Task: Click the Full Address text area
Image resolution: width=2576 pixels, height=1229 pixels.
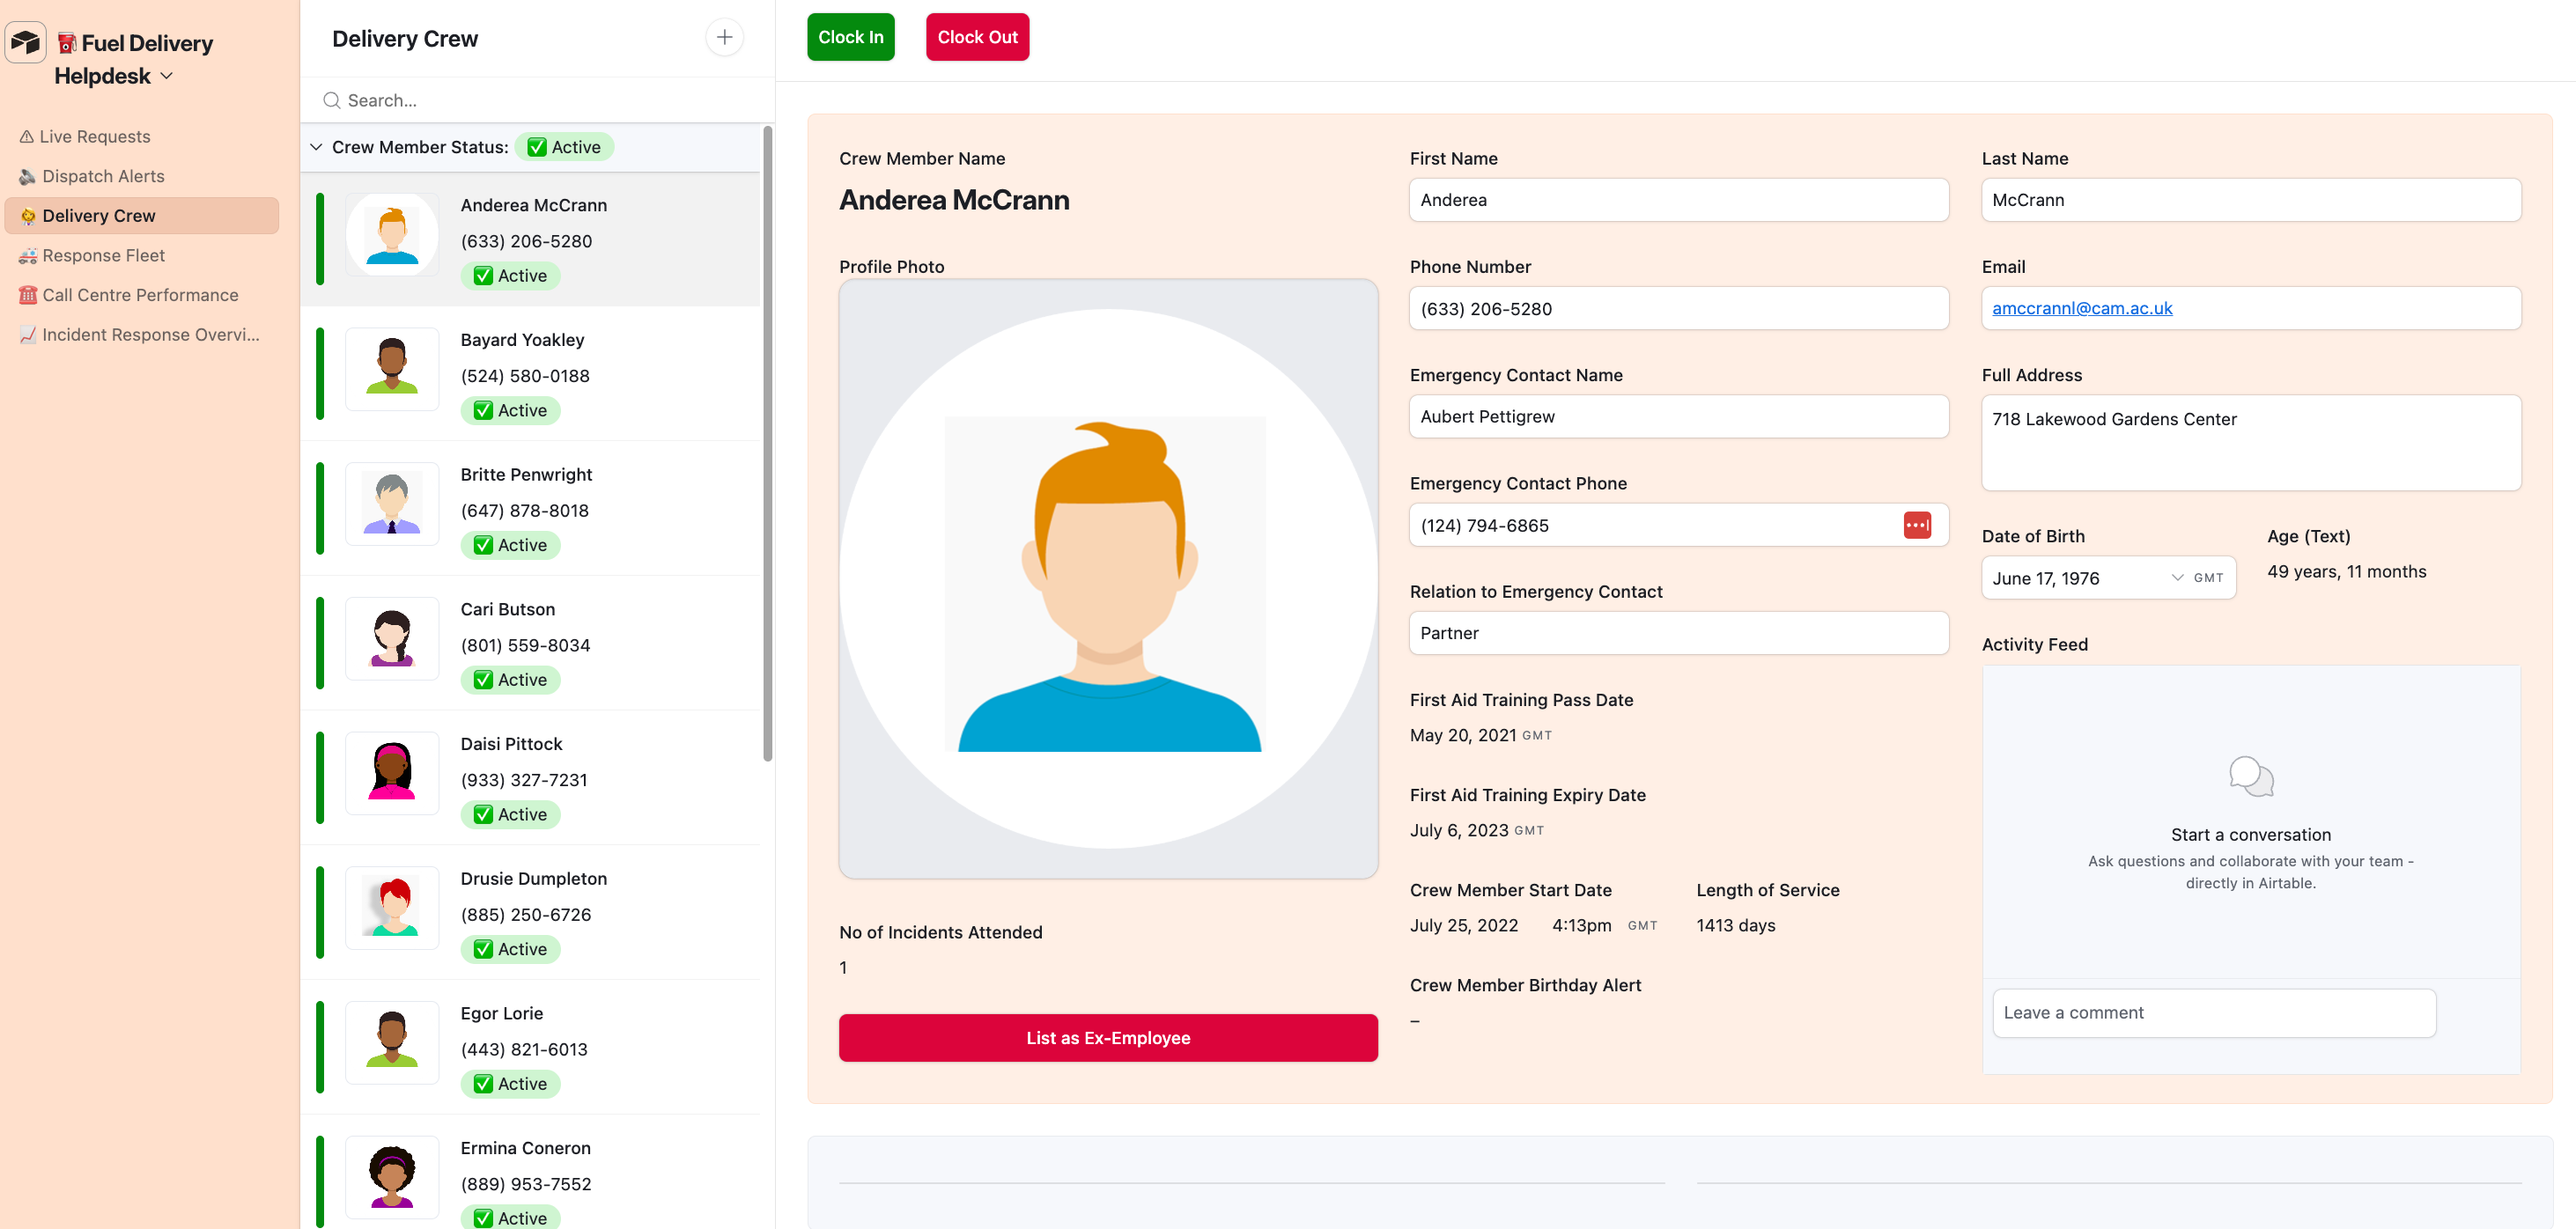Action: click(2251, 443)
